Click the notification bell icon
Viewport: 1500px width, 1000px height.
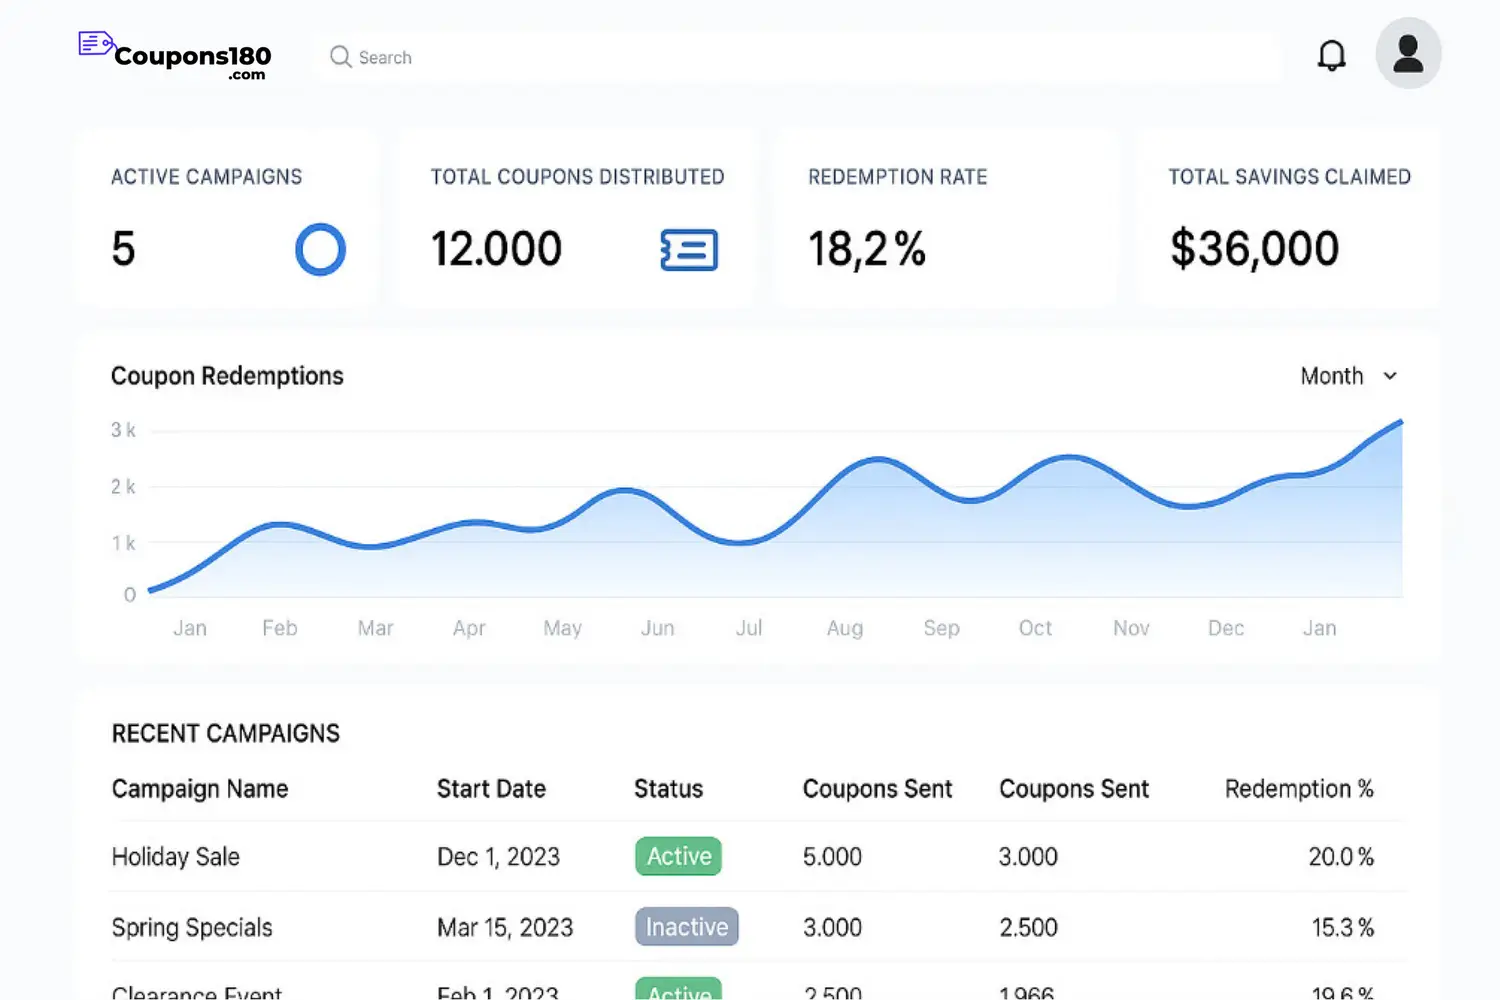coord(1331,56)
